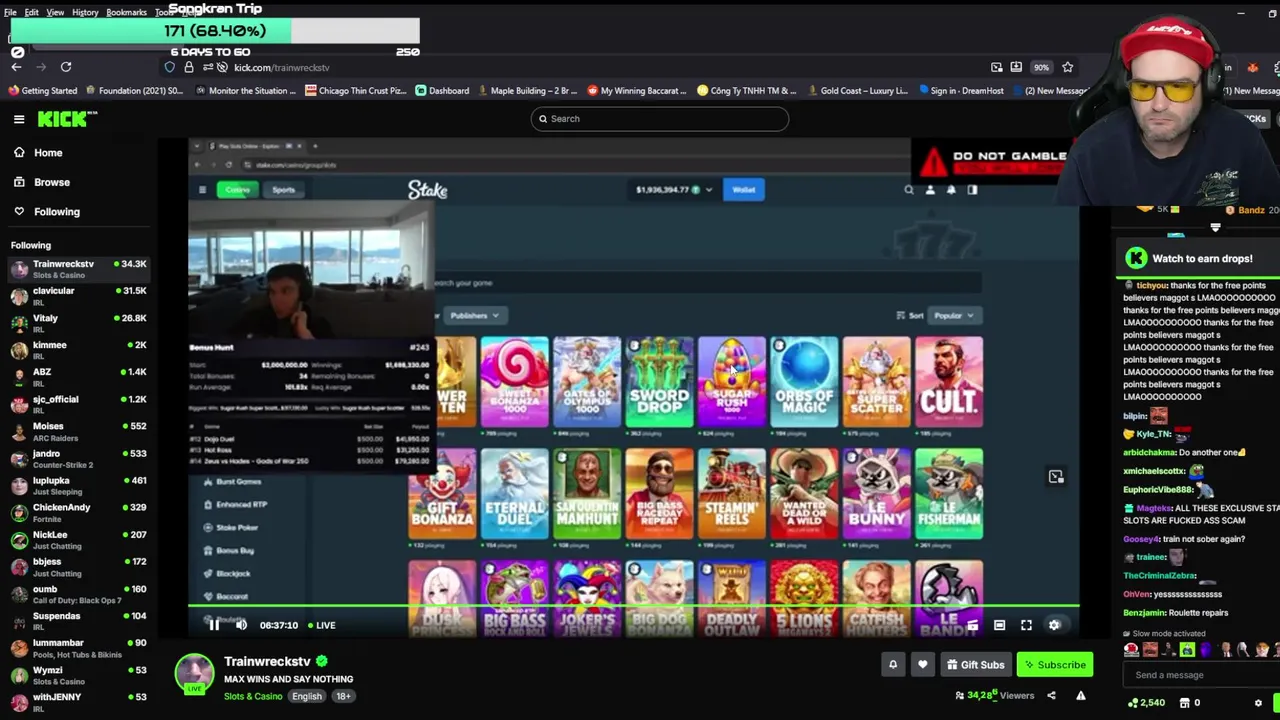The height and width of the screenshot is (720, 1280).
Task: Click the MetaMask fox extension icon
Action: [x=1253, y=67]
